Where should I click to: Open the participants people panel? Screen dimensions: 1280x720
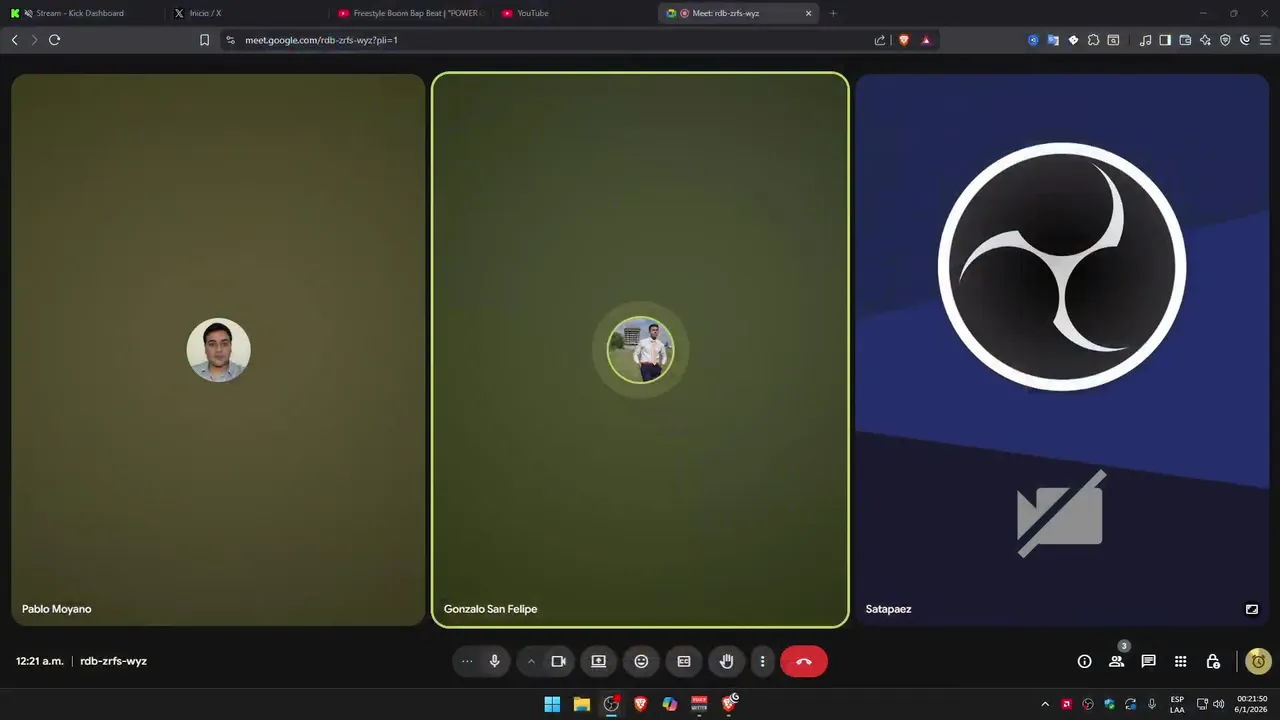(x=1116, y=661)
